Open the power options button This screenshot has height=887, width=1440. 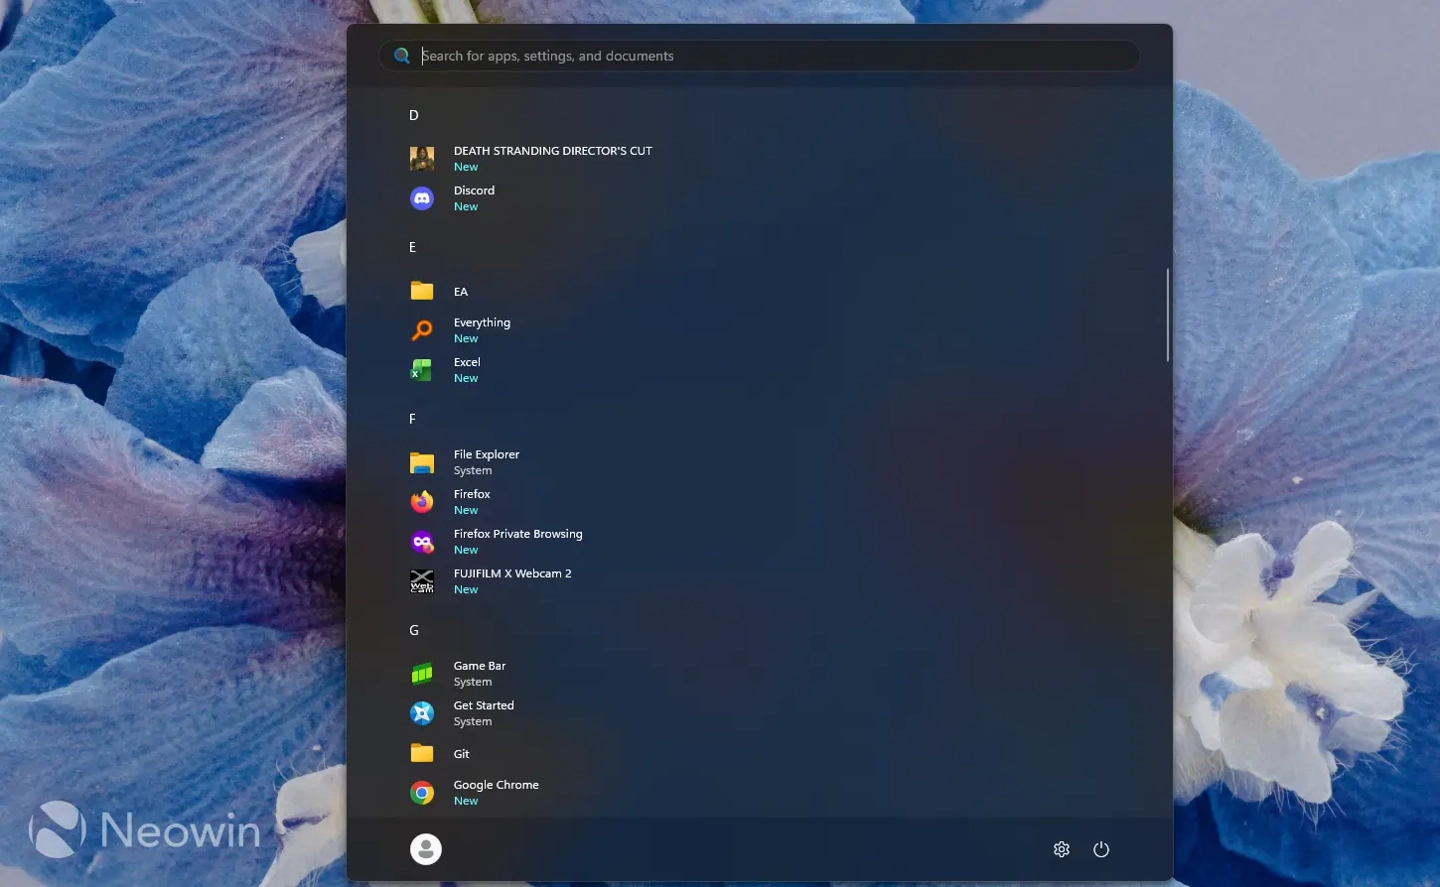pyautogui.click(x=1101, y=849)
